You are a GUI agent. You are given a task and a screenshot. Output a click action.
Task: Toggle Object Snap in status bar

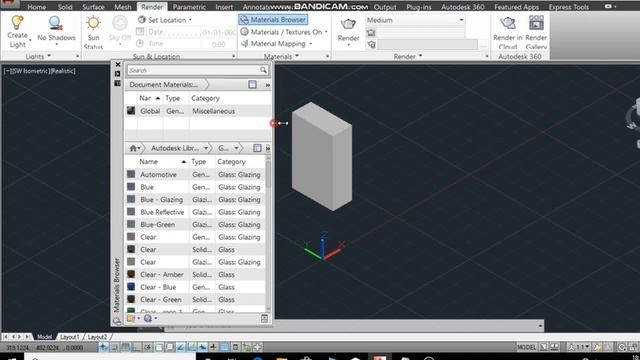click(x=159, y=347)
